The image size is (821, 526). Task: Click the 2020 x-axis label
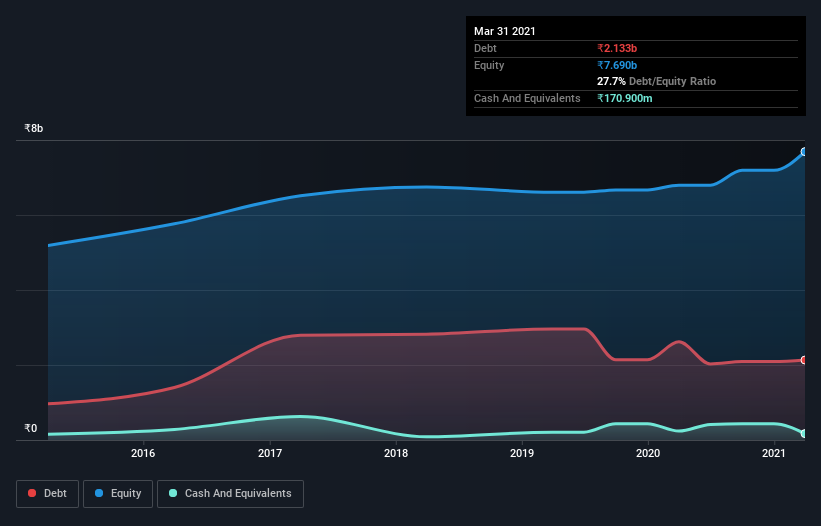pos(648,453)
